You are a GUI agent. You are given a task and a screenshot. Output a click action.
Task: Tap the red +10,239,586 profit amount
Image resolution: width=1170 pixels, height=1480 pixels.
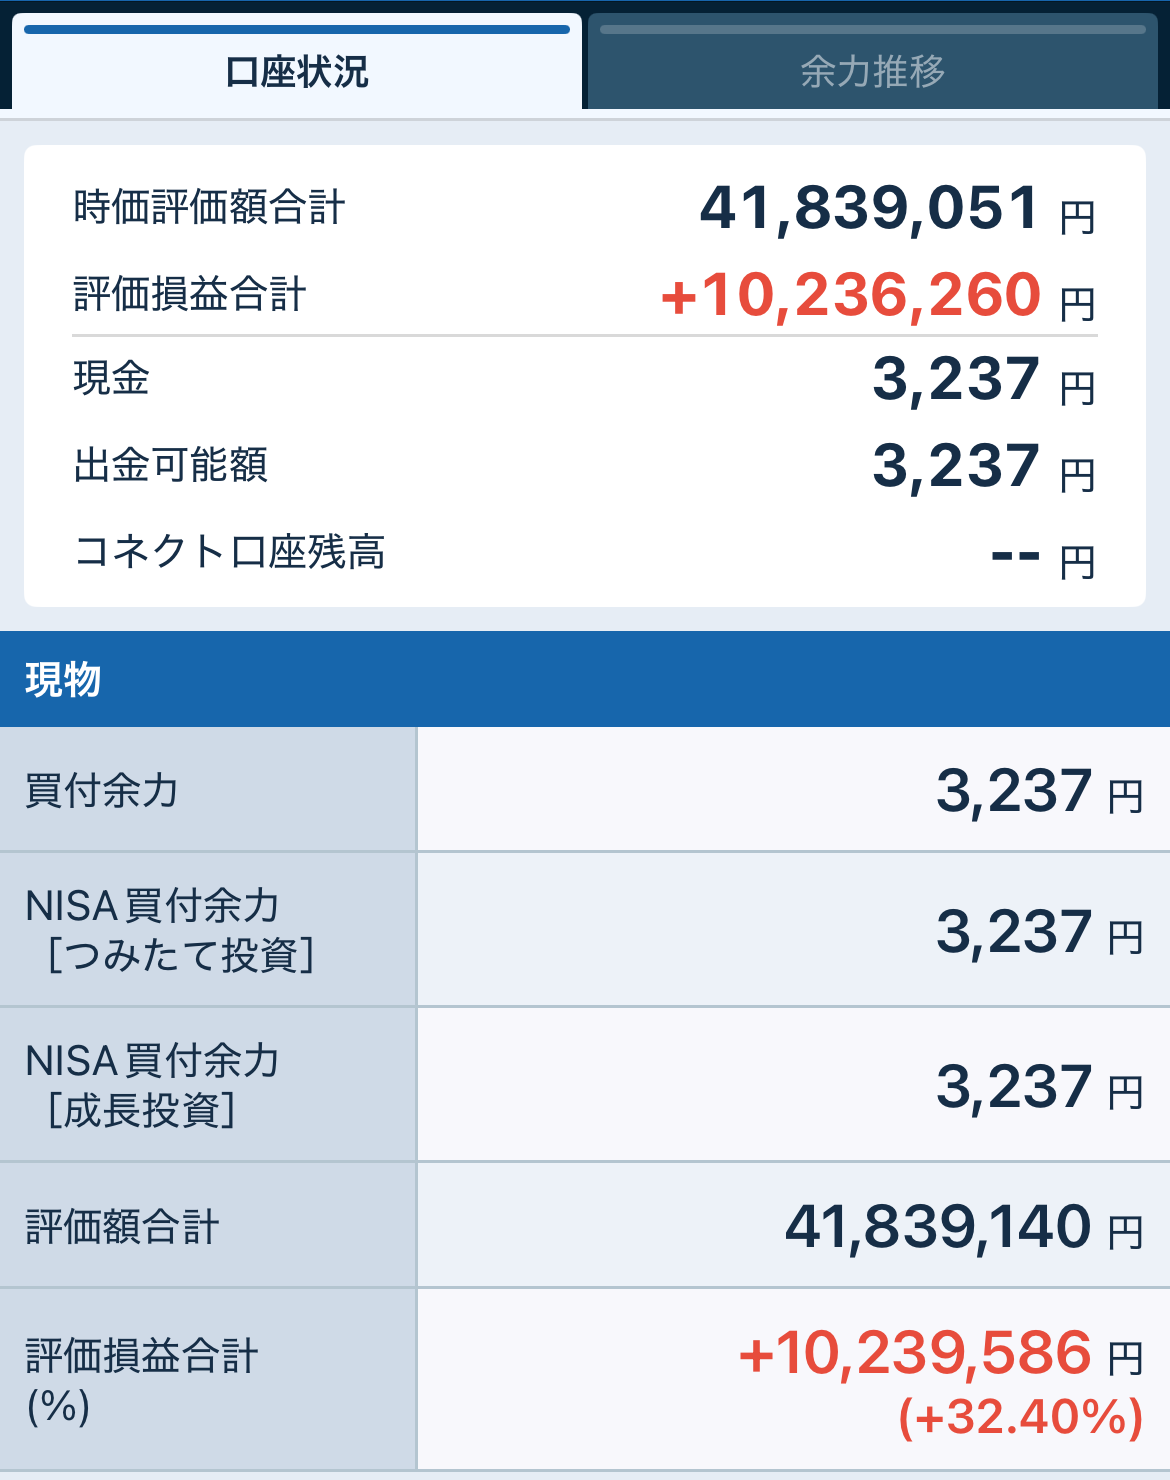[x=915, y=1354]
